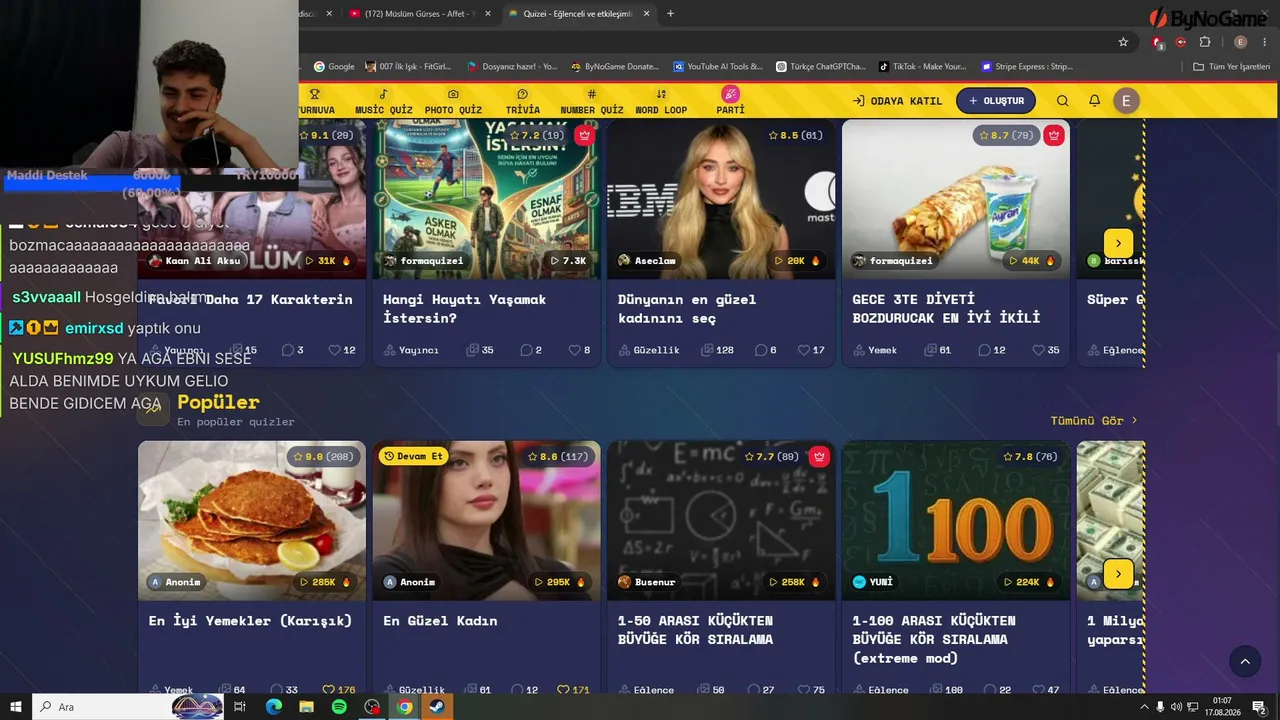Open the GECE 3TE DİYETİ quiz thumbnail
Screen dimensions: 1280x720
click(956, 199)
